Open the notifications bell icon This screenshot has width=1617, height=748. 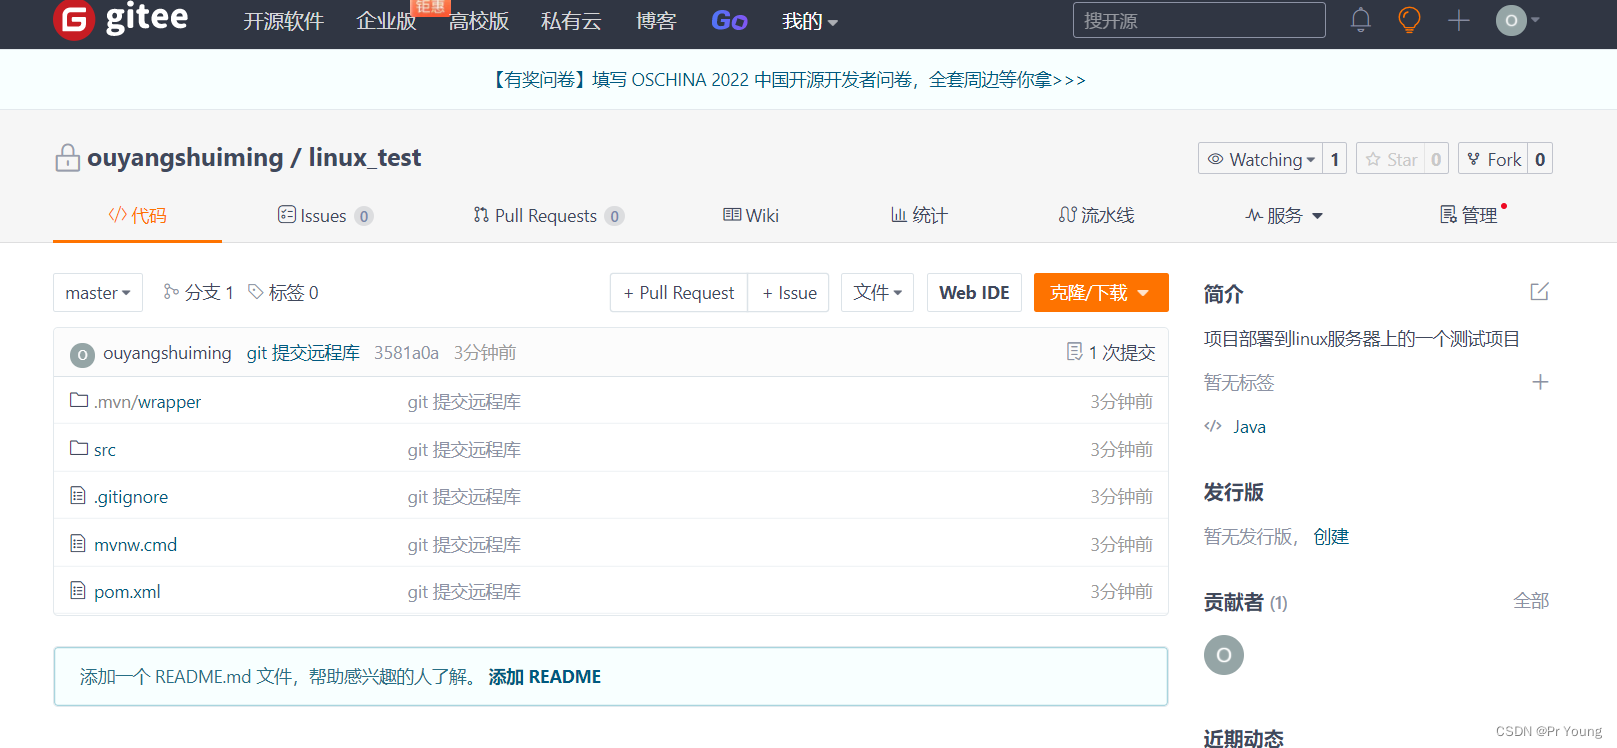[x=1361, y=20]
